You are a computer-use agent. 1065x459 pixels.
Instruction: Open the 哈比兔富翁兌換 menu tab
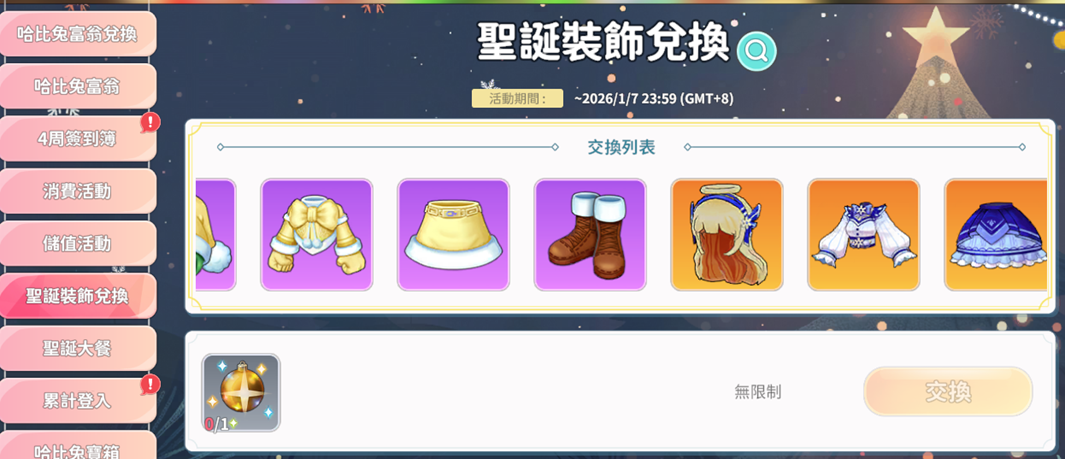click(77, 33)
